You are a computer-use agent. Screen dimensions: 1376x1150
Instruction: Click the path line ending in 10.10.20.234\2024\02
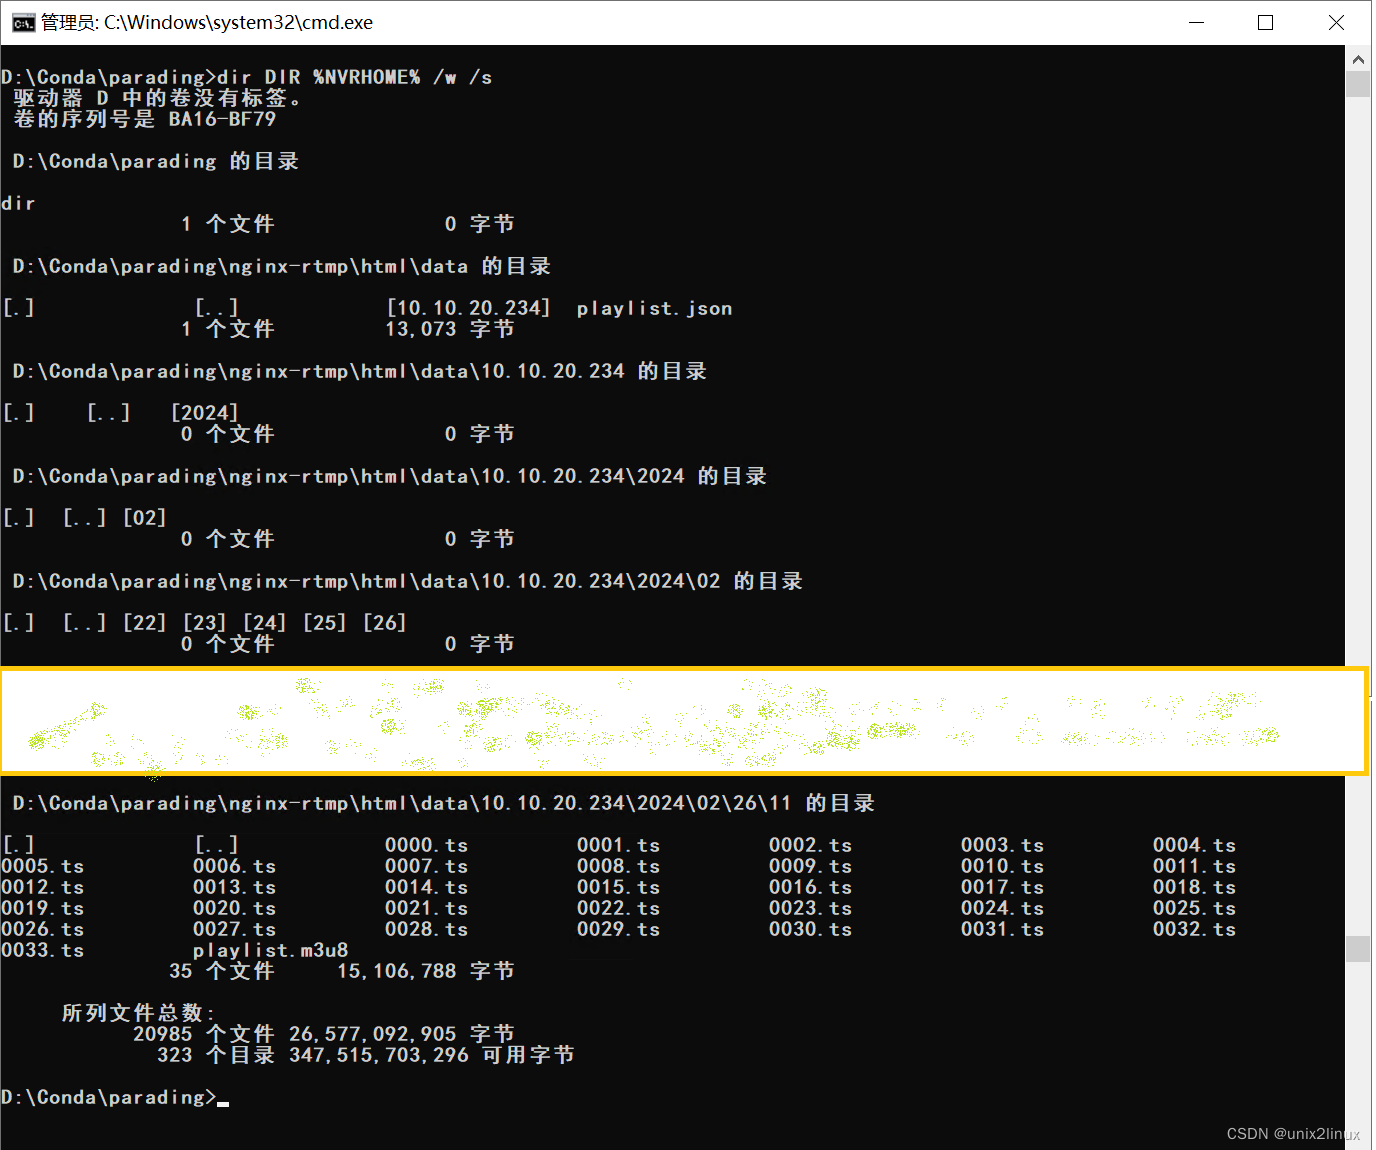point(408,581)
